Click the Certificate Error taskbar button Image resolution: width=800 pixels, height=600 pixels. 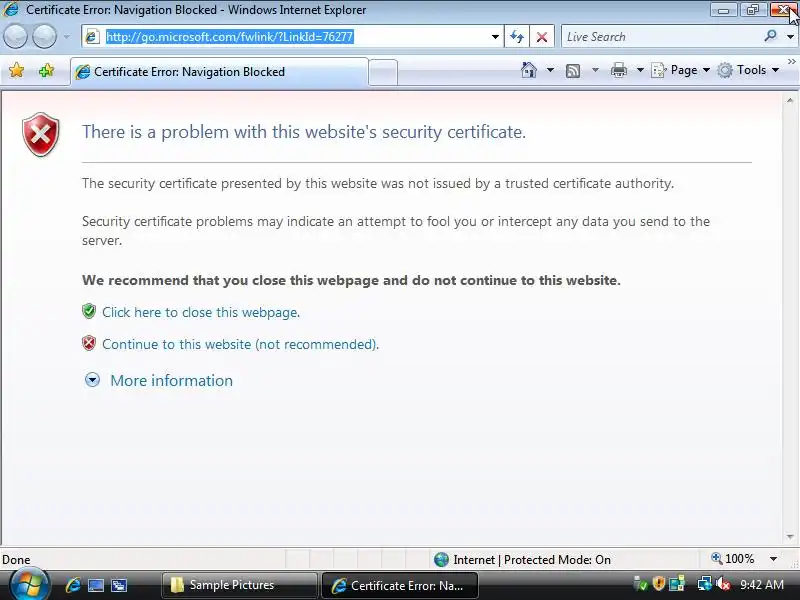tap(400, 585)
